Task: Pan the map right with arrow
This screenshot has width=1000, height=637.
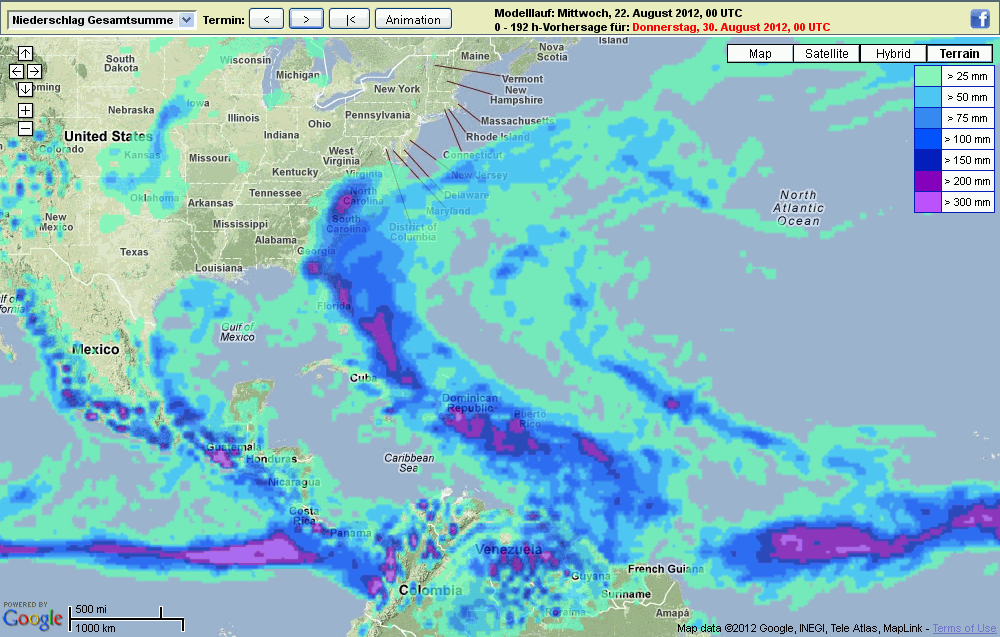Action: [34, 71]
